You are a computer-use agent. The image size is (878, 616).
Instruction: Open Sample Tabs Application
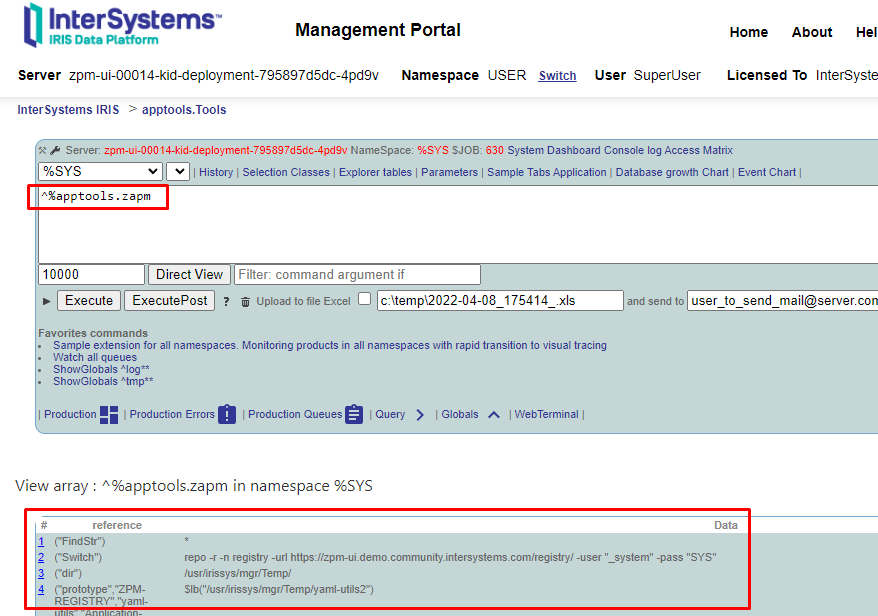tap(547, 172)
